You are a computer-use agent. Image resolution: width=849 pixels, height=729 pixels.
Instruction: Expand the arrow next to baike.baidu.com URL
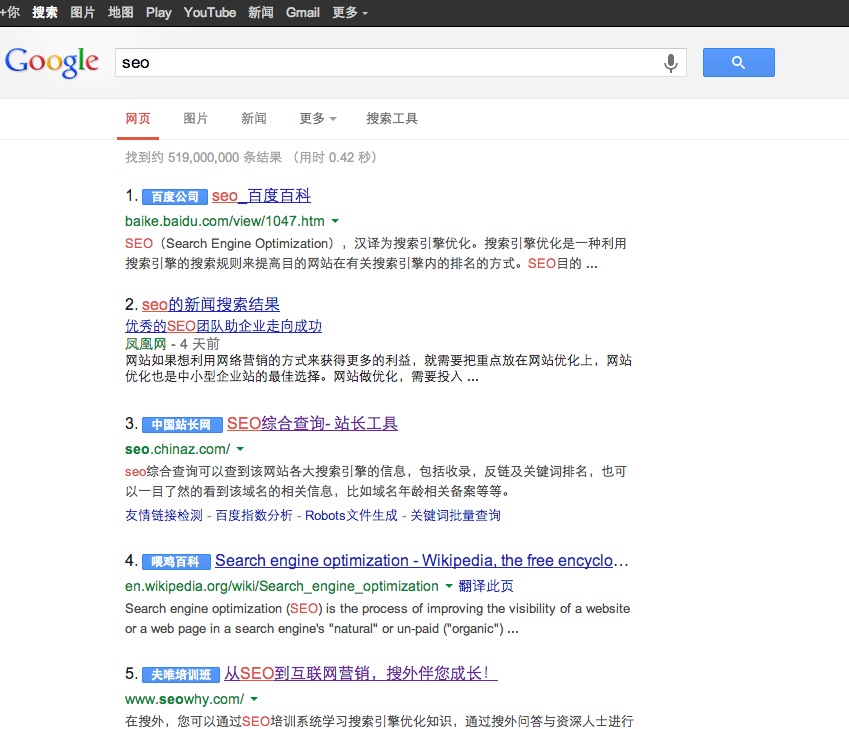[x=335, y=221]
